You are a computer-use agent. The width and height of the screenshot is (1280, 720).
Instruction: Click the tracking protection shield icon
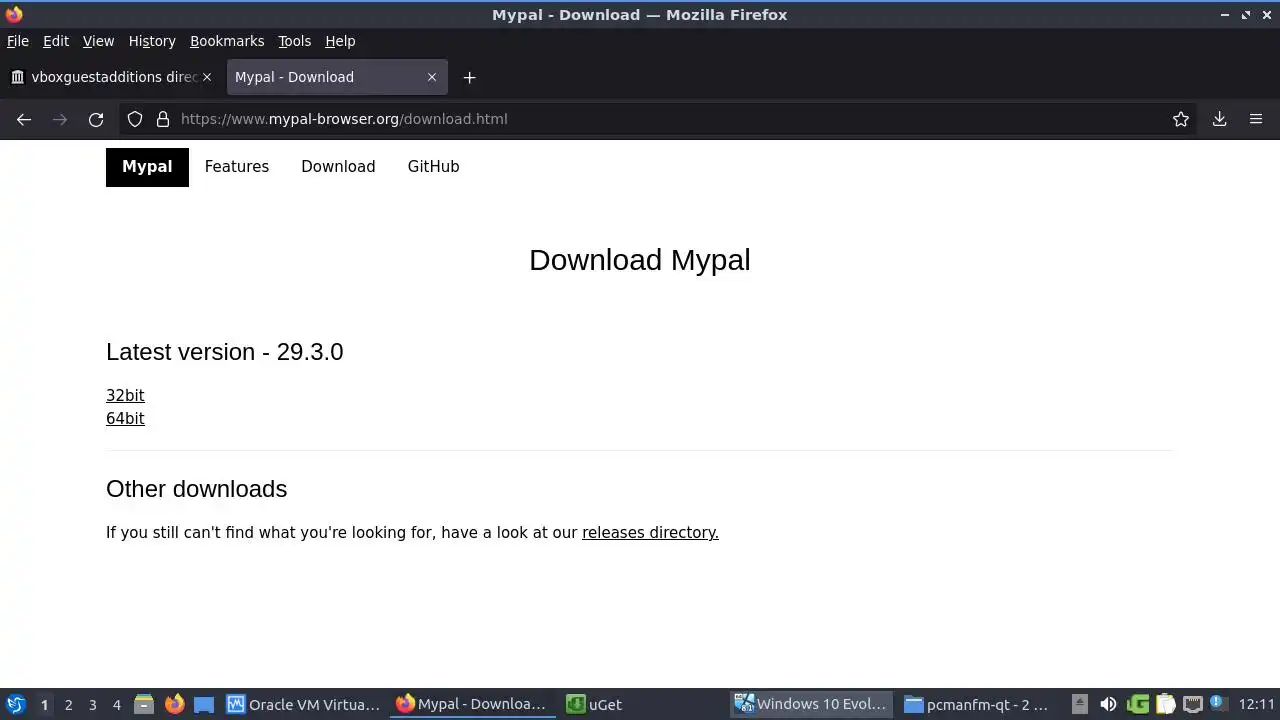(x=135, y=119)
